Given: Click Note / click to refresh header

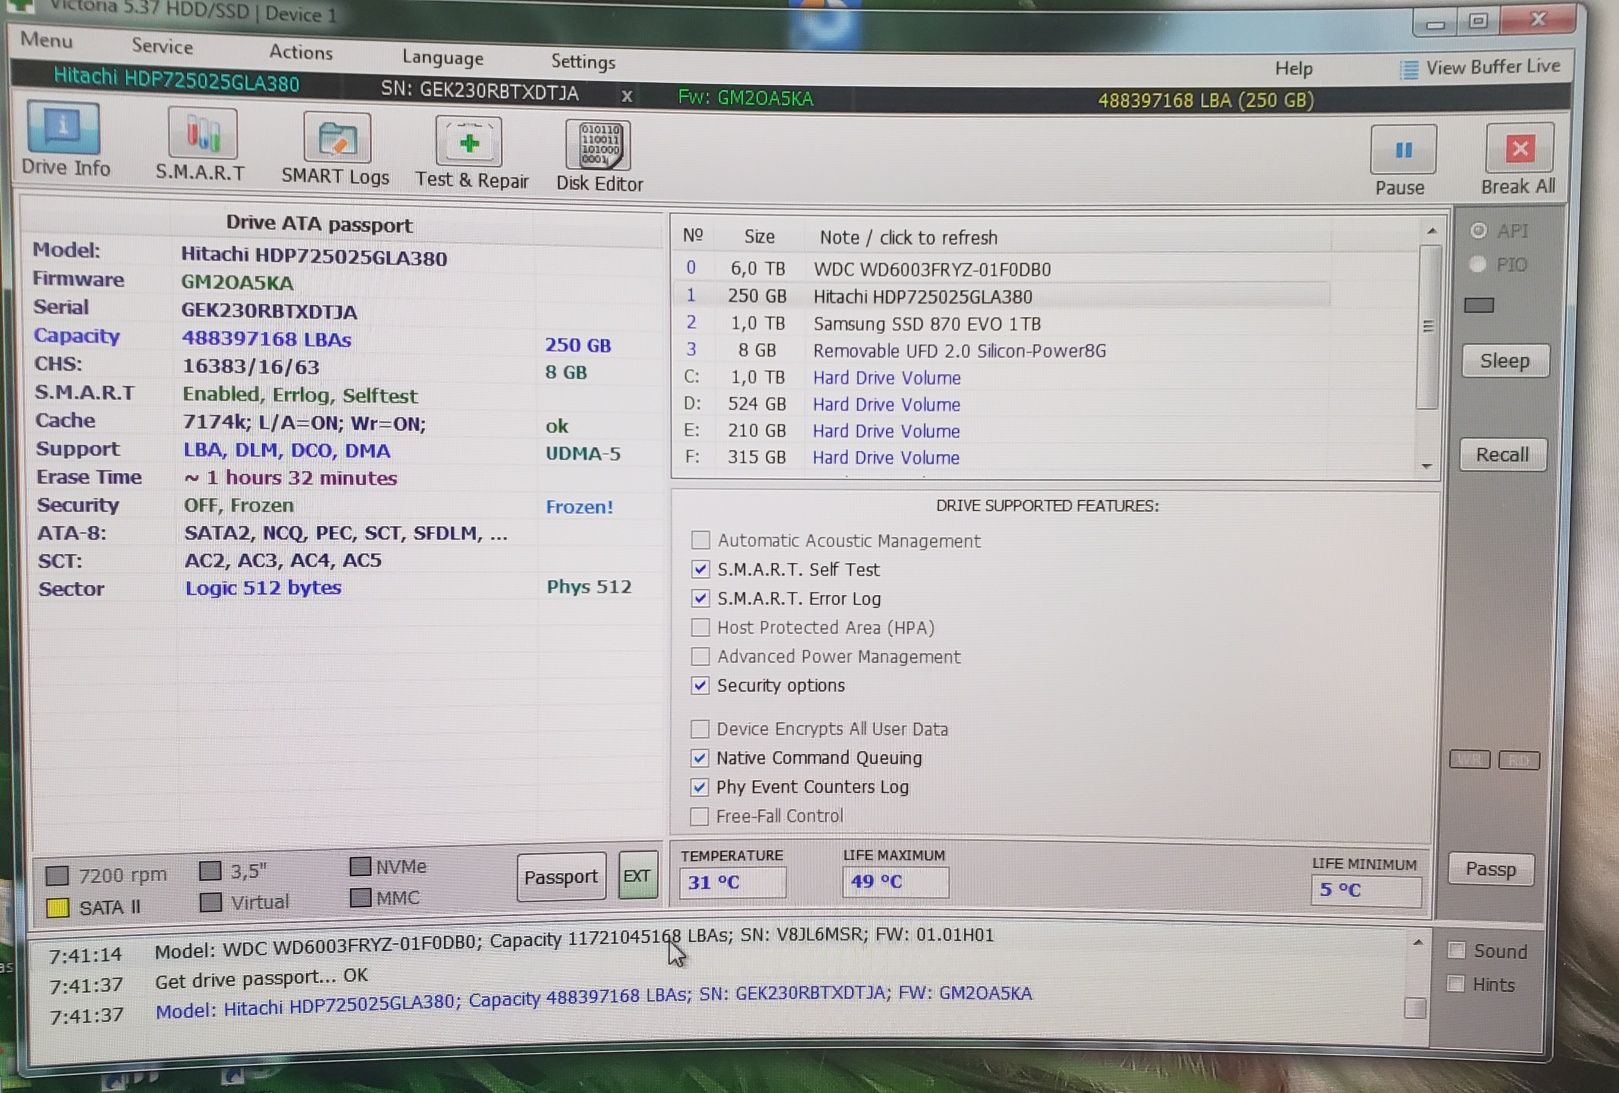Looking at the screenshot, I should [x=908, y=237].
